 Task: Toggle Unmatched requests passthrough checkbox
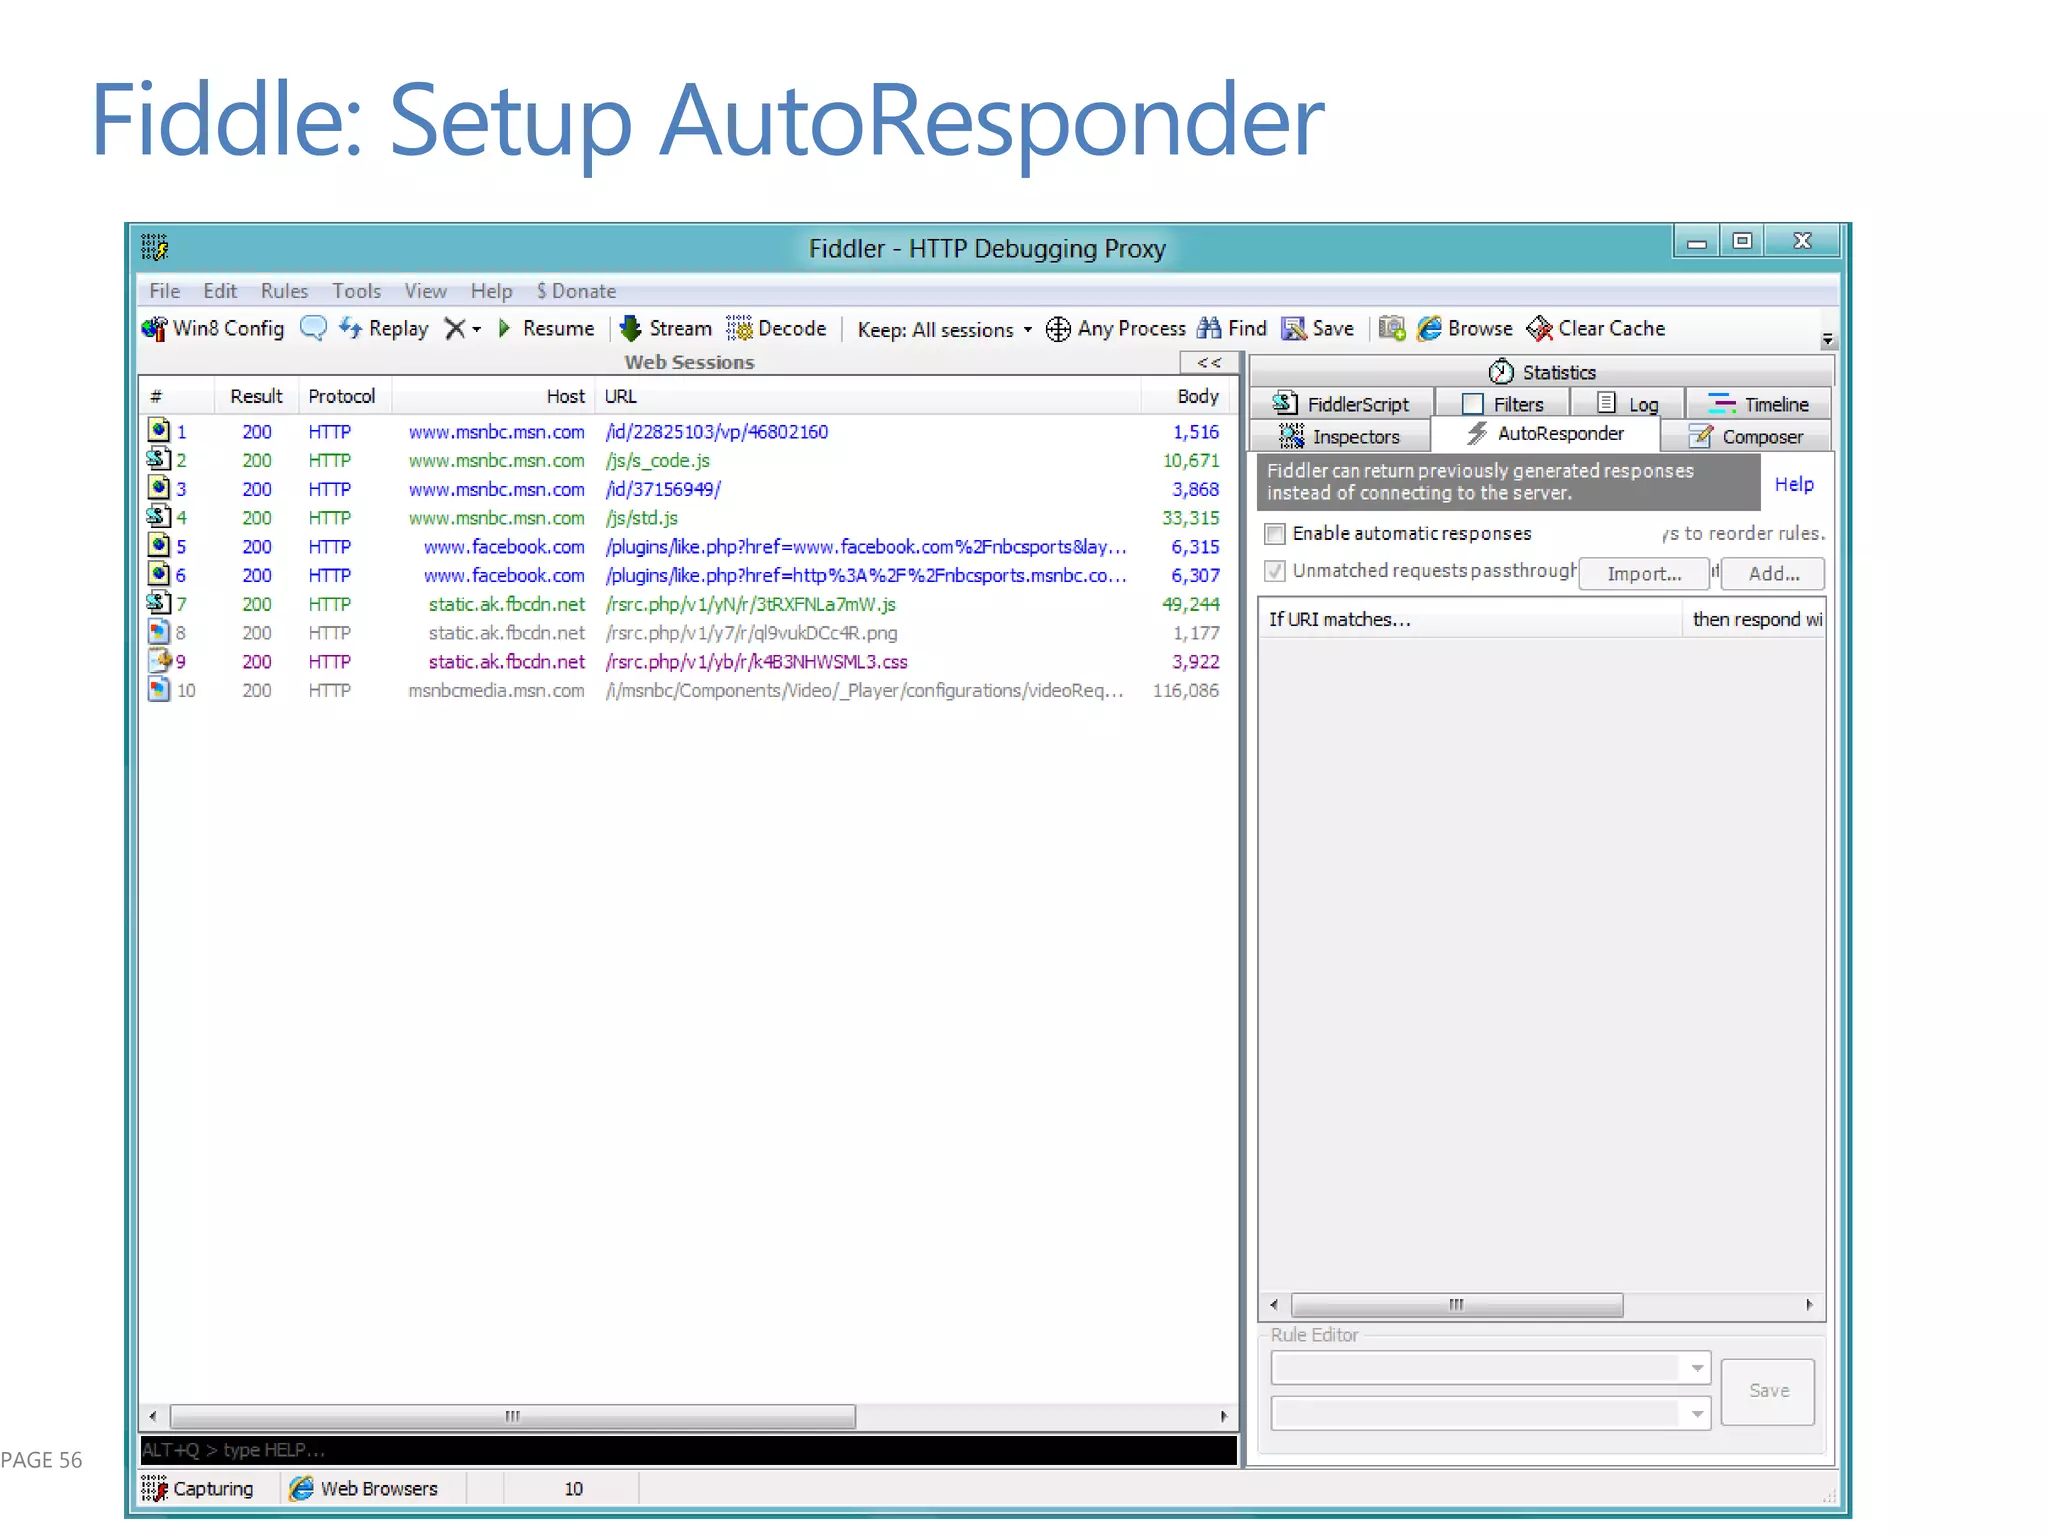(x=1275, y=571)
